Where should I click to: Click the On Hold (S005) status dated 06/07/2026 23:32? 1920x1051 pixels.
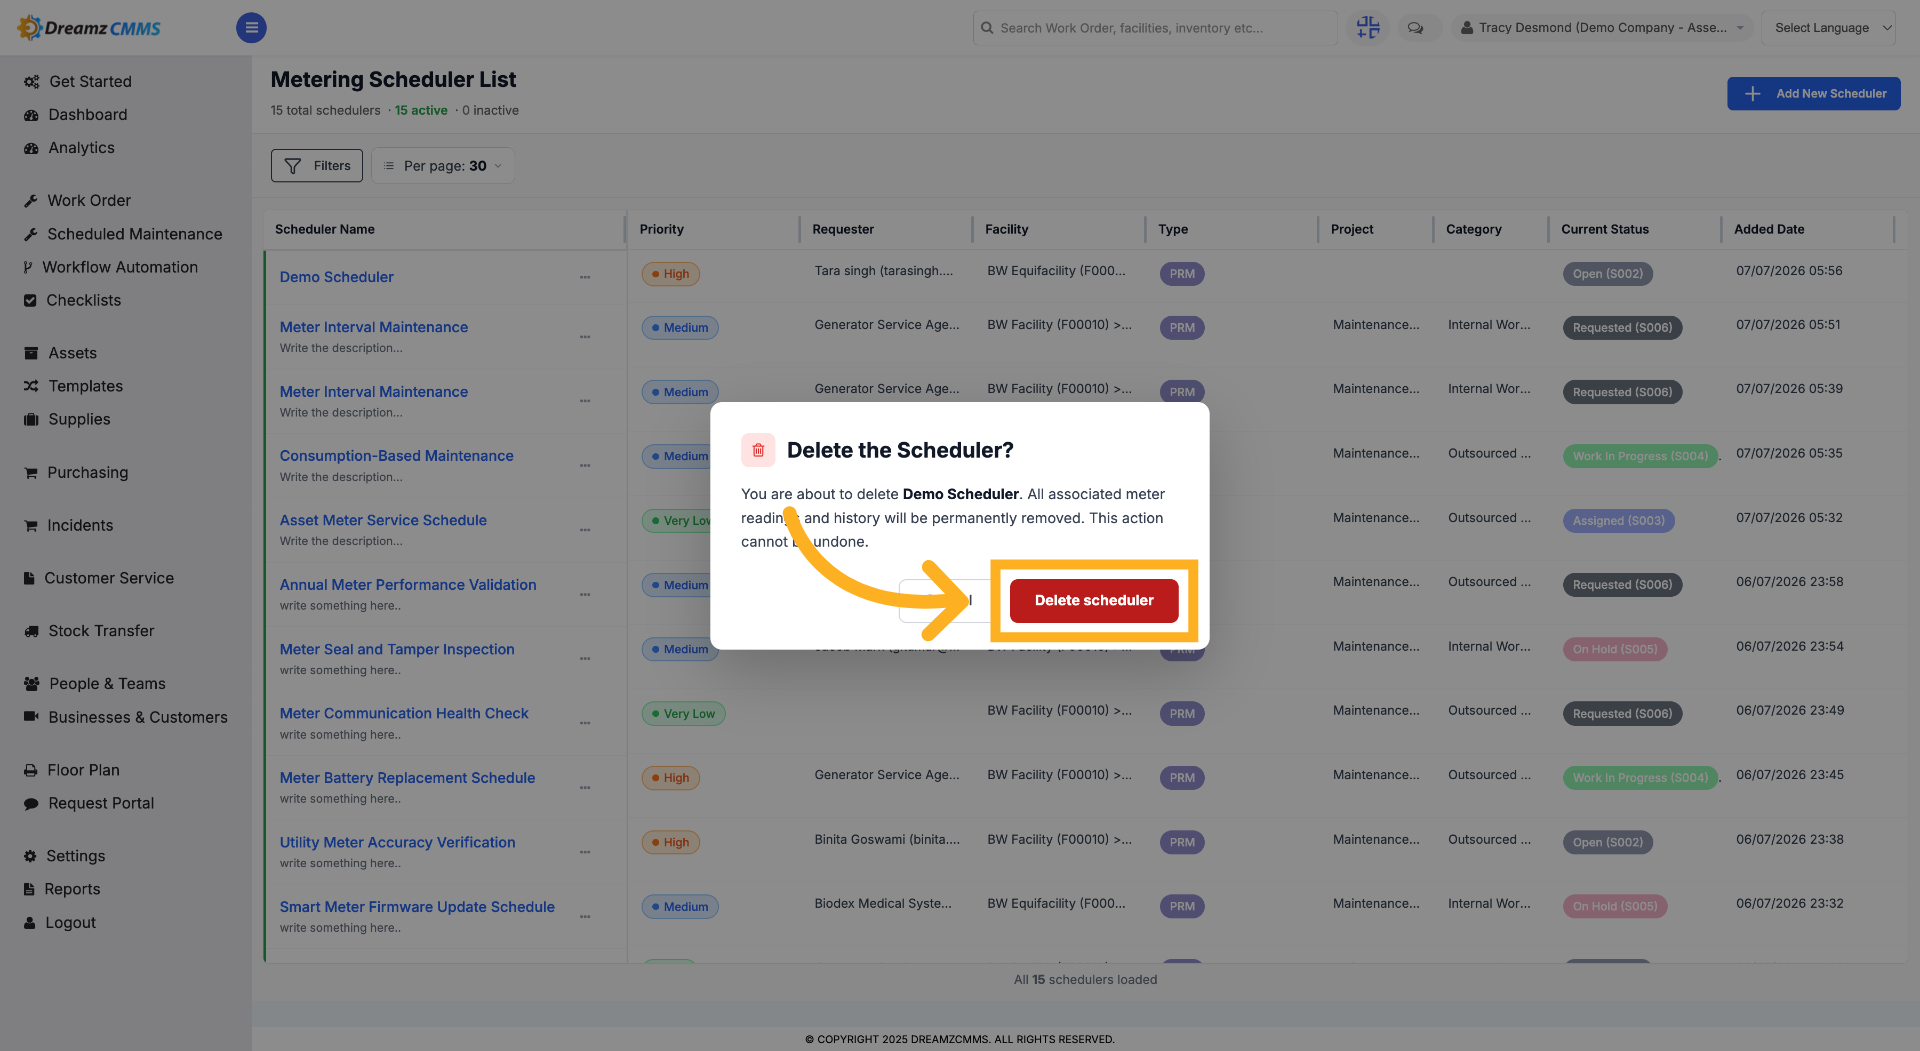[1615, 907]
